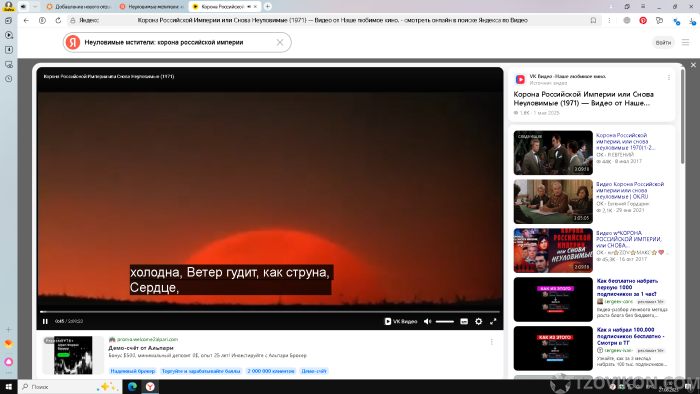The width and height of the screenshot is (700, 394).
Task: Close the video overlay panel
Action: [693, 65]
